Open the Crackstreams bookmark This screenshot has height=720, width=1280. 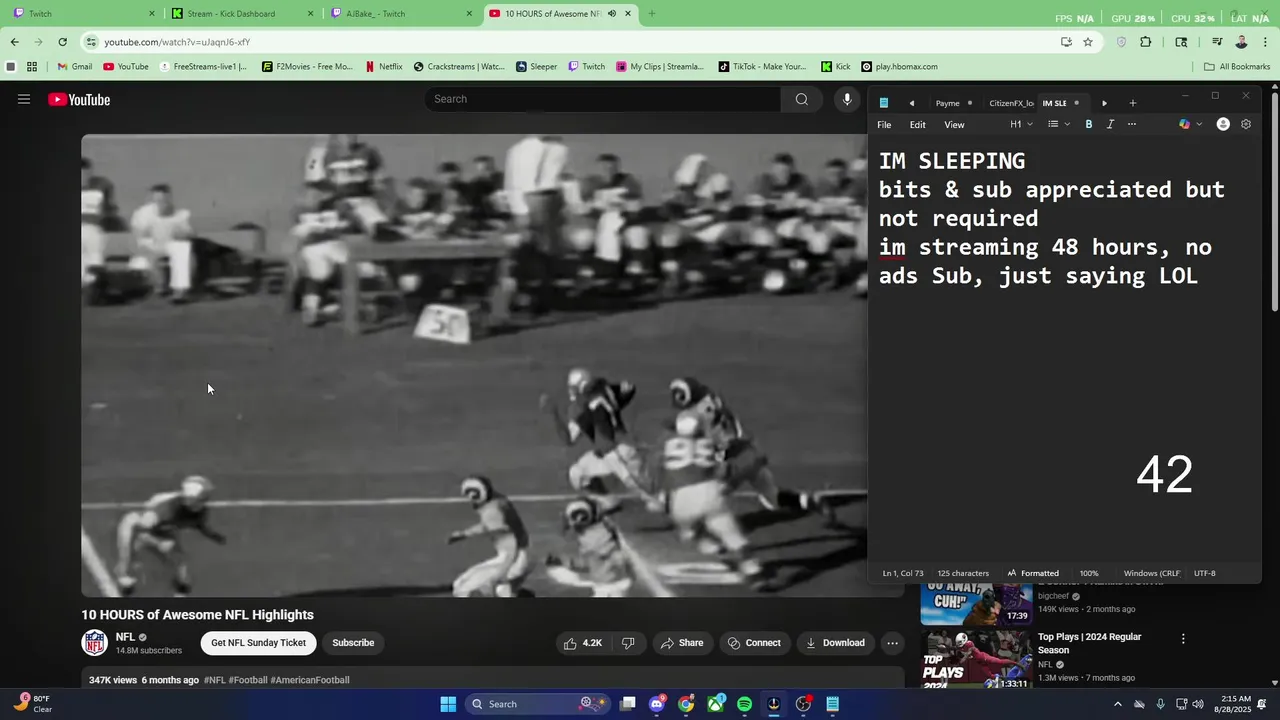point(459,67)
